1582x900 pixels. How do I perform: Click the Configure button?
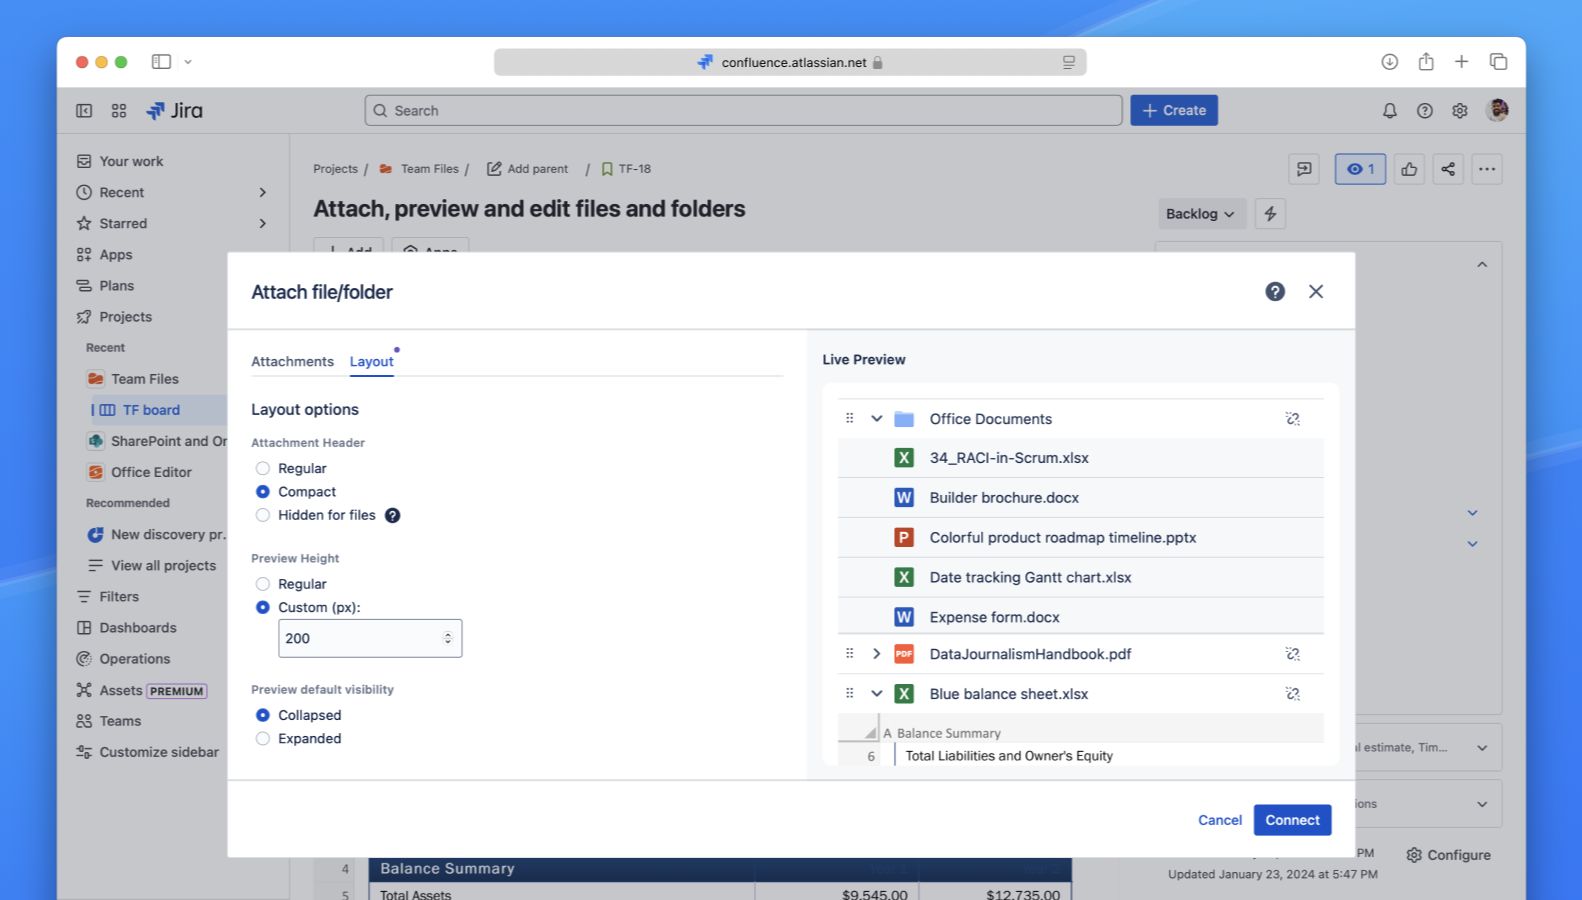tap(1448, 855)
